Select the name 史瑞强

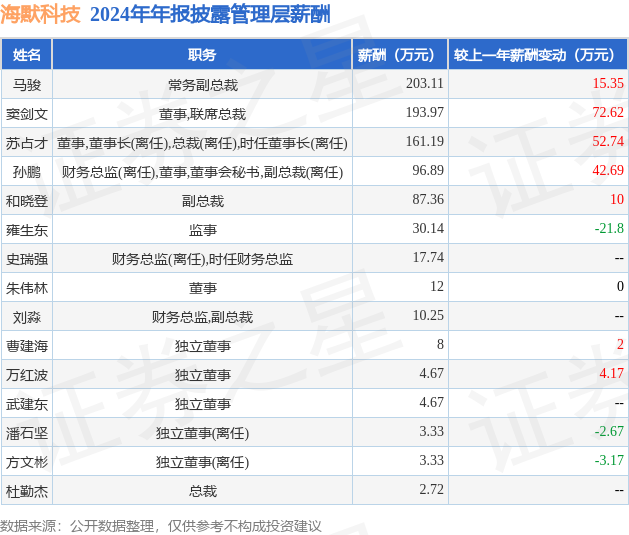(x=27, y=259)
